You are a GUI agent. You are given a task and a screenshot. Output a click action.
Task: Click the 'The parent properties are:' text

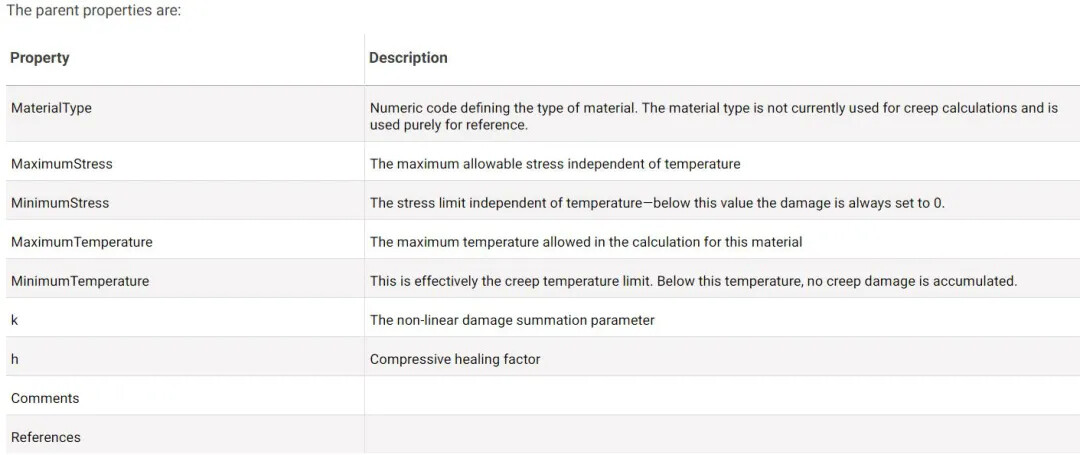click(94, 11)
